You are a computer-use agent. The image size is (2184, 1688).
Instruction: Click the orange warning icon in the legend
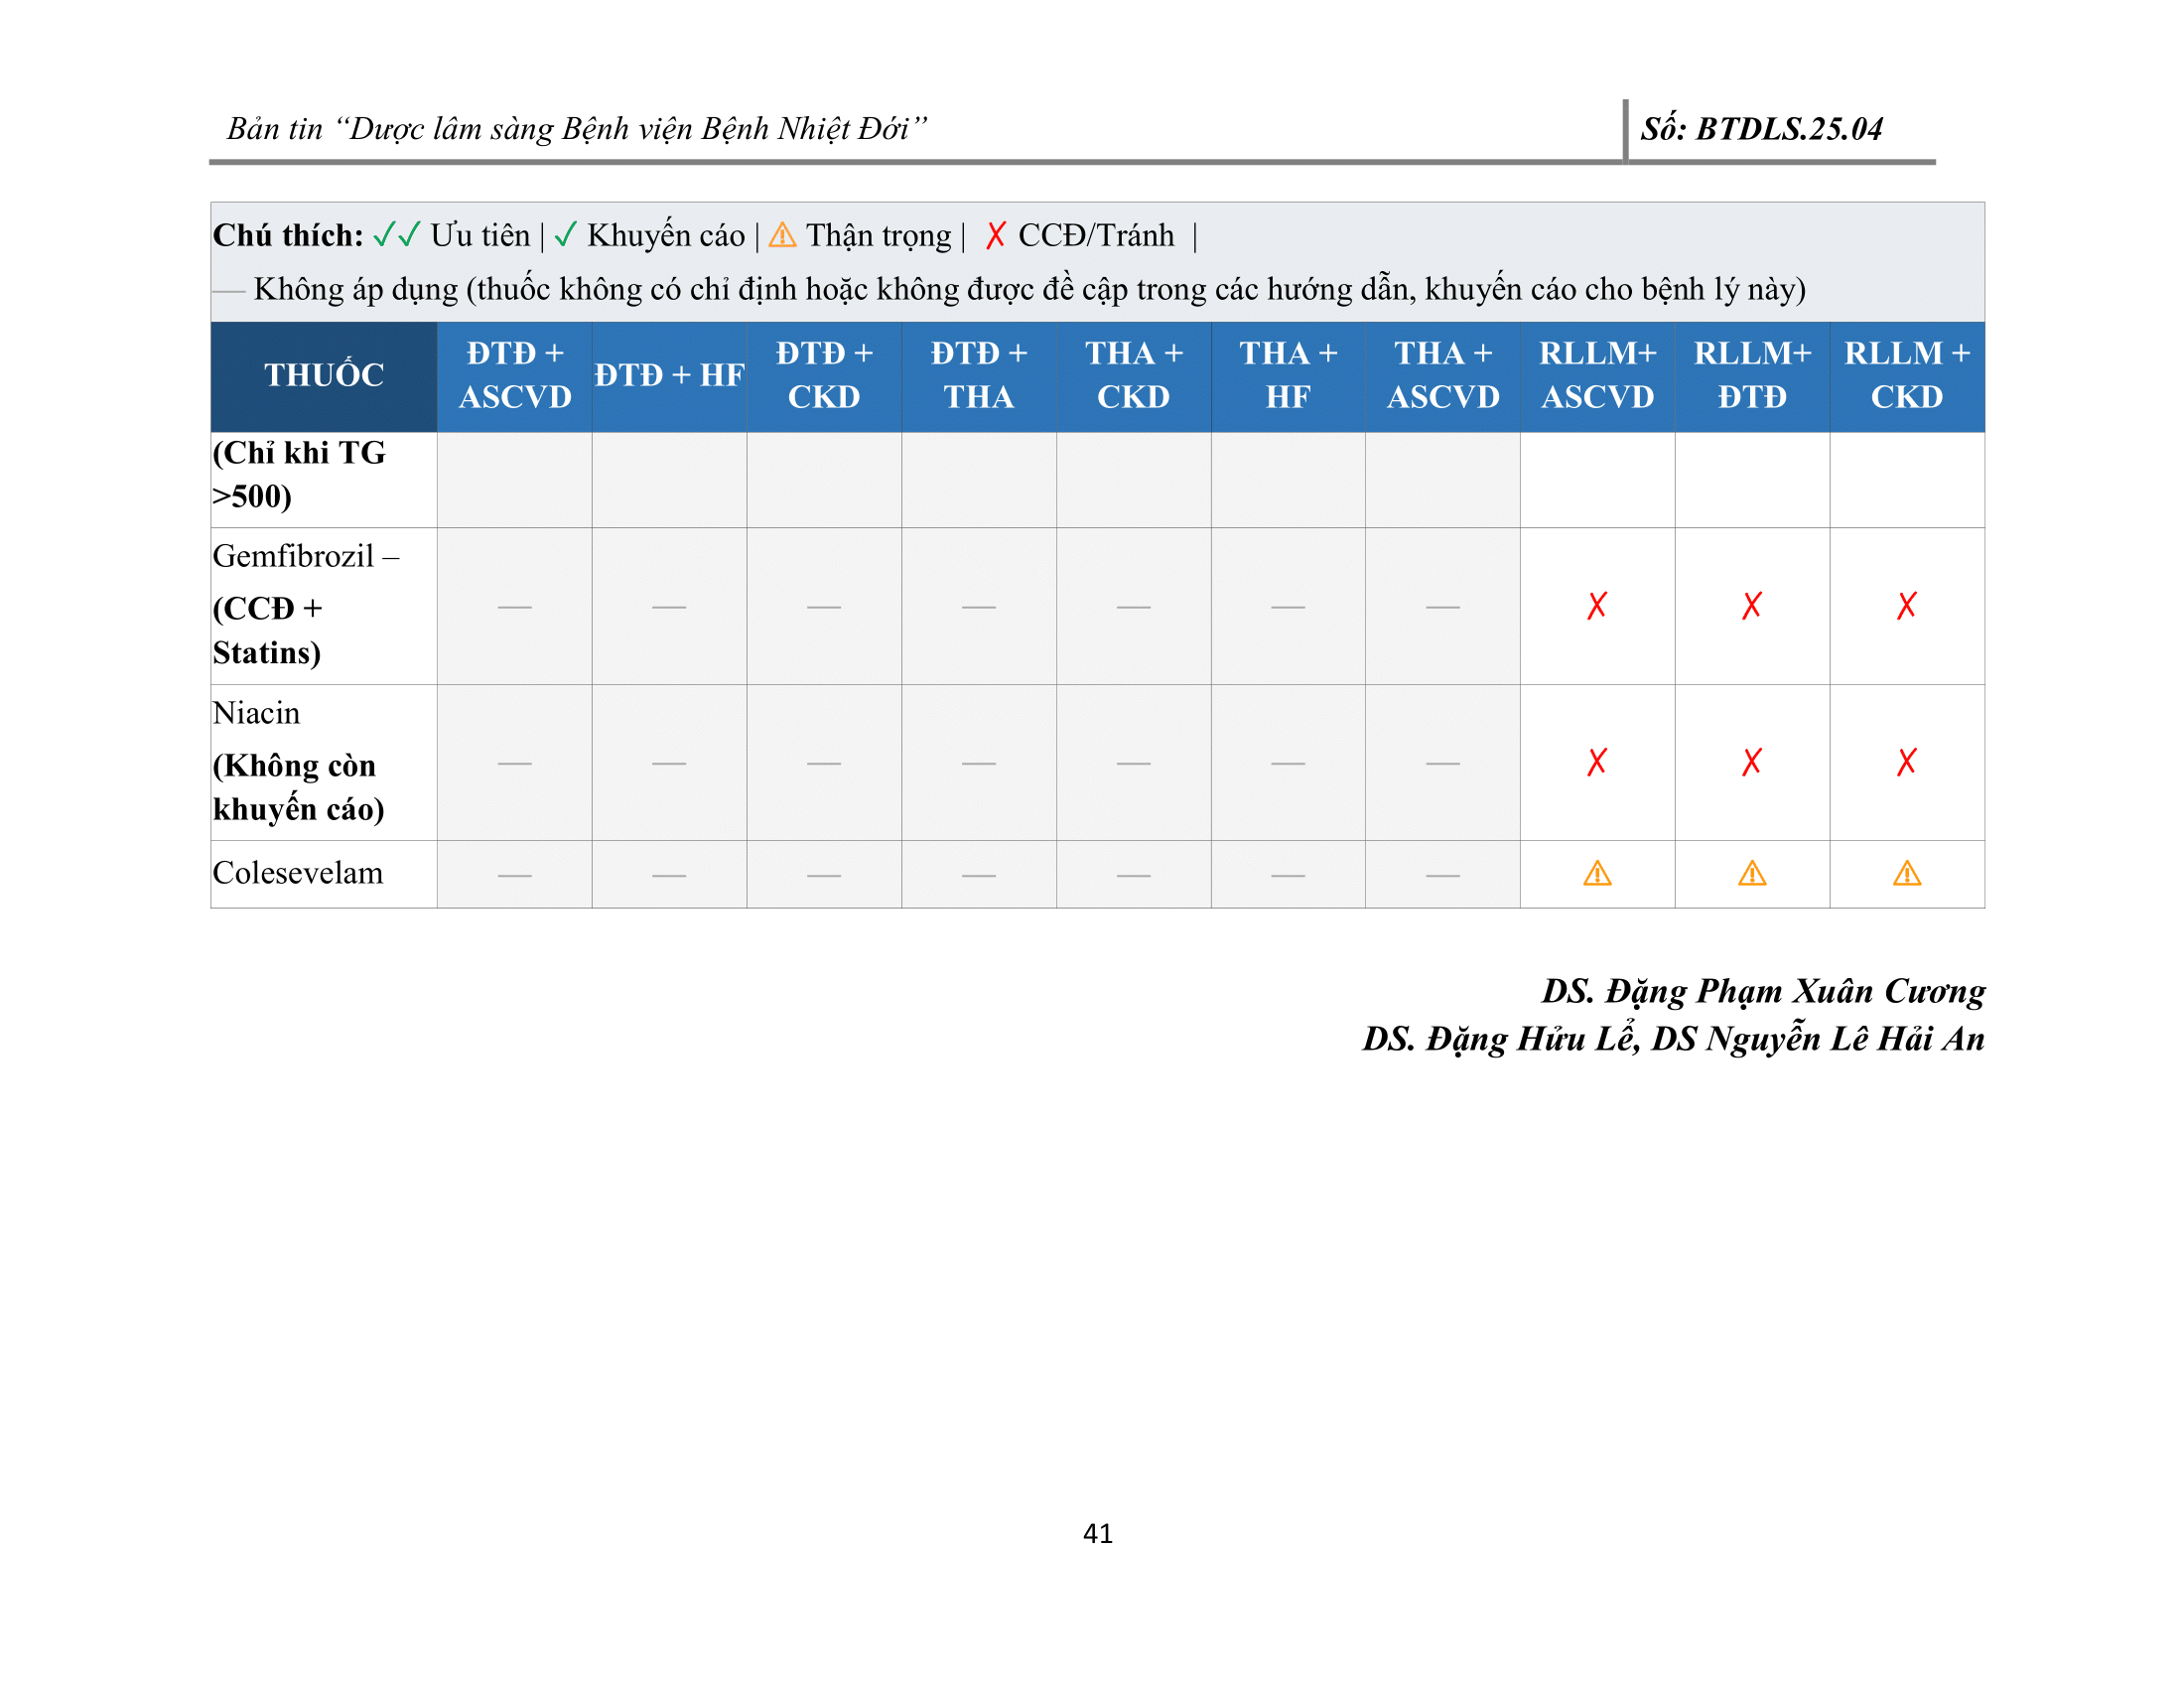coord(782,235)
